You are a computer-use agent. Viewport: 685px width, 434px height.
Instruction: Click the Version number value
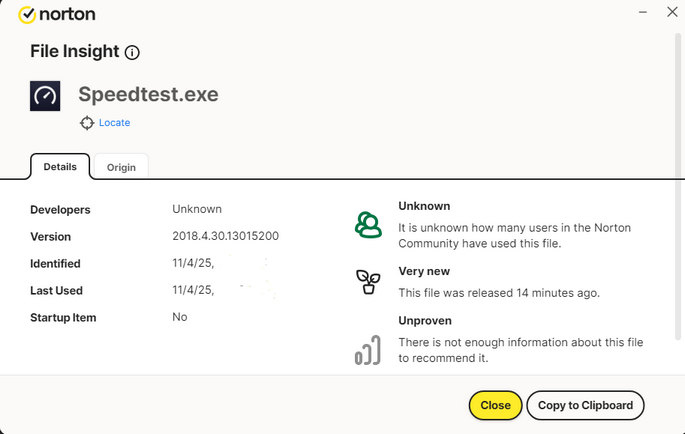pos(225,237)
